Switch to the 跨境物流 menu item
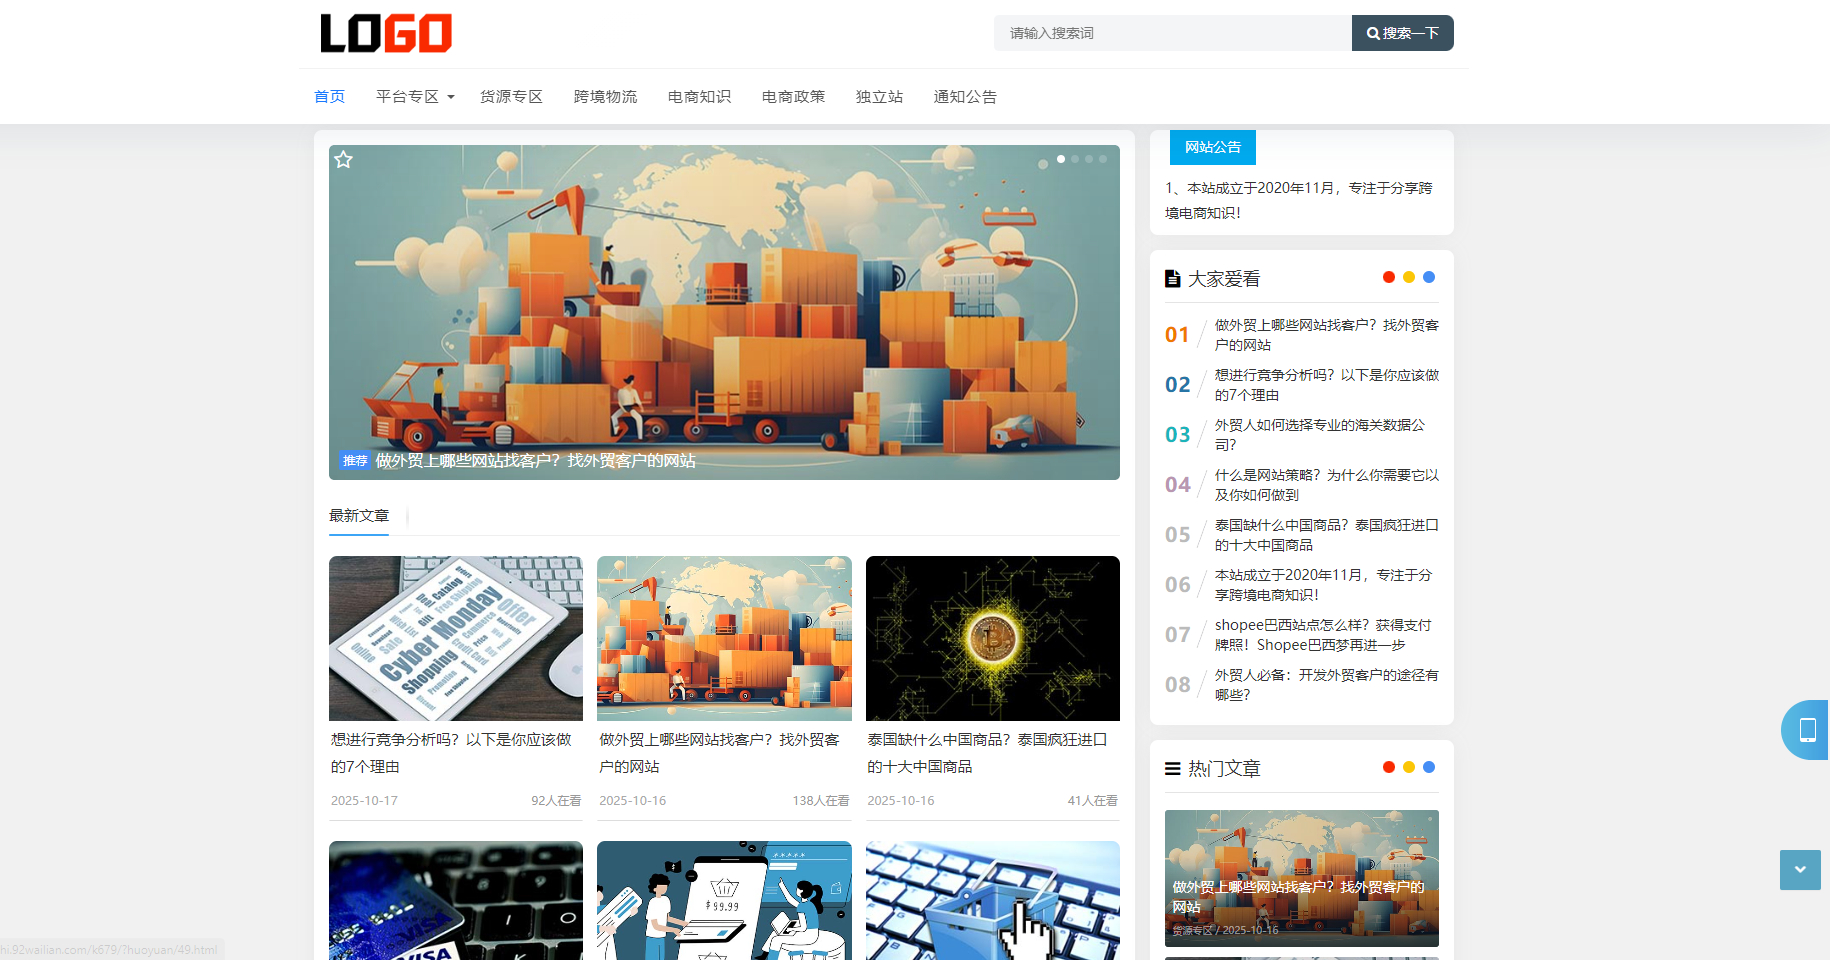The height and width of the screenshot is (960, 1830). pos(605,96)
